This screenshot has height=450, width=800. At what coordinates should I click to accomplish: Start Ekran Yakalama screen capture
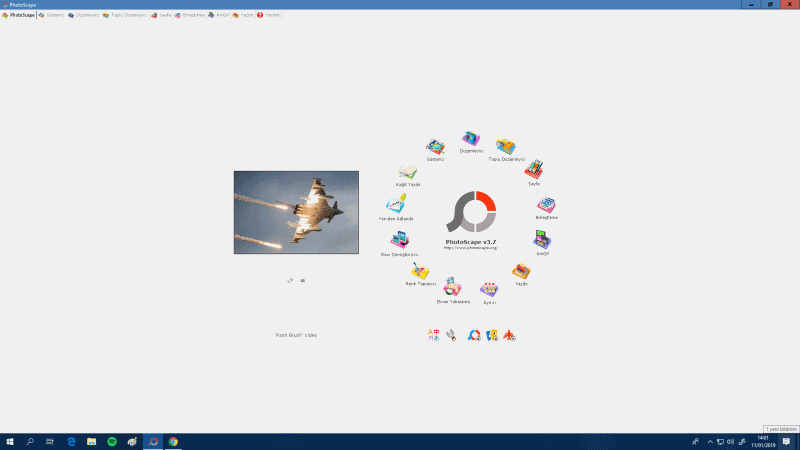(x=452, y=288)
